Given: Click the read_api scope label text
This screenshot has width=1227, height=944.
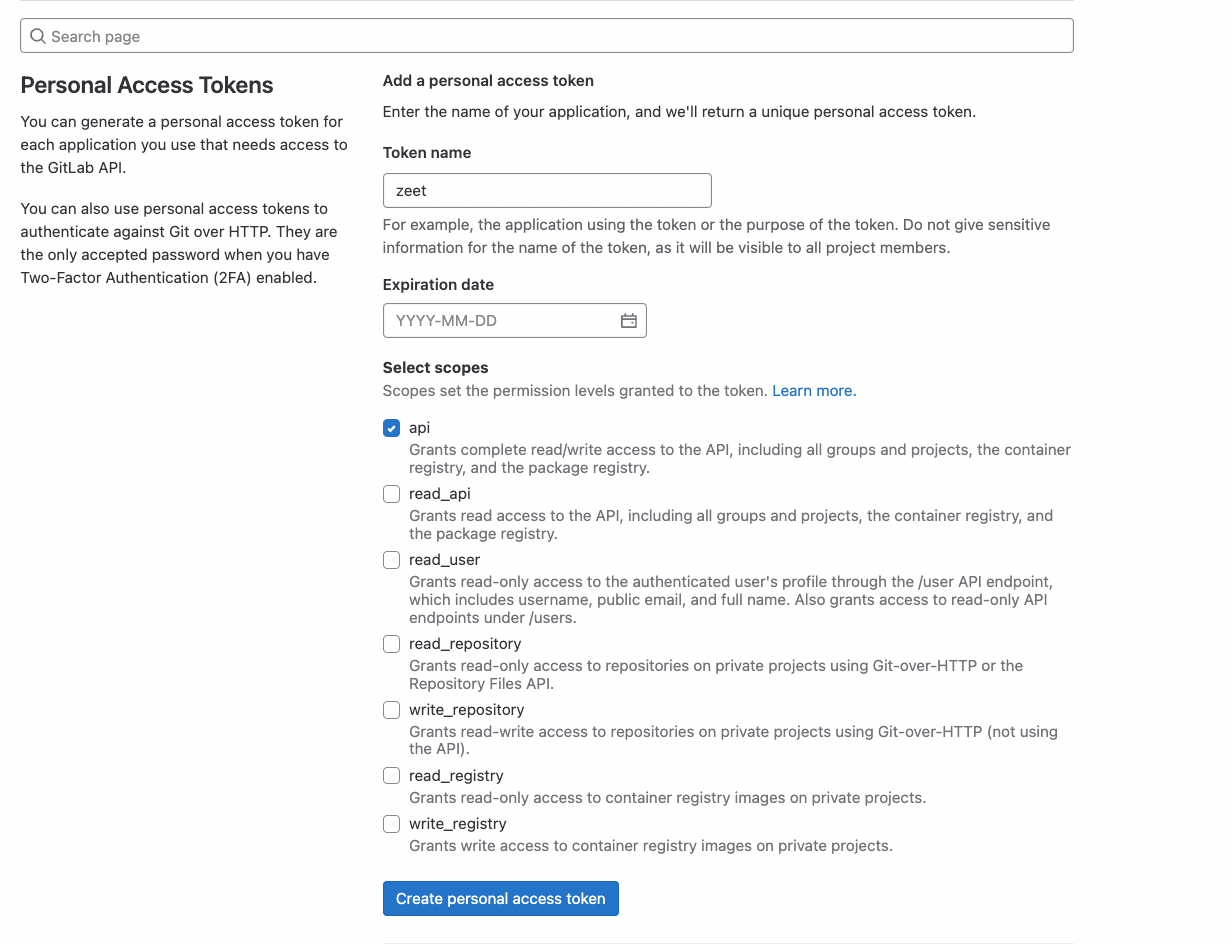Looking at the screenshot, I should click(439, 493).
